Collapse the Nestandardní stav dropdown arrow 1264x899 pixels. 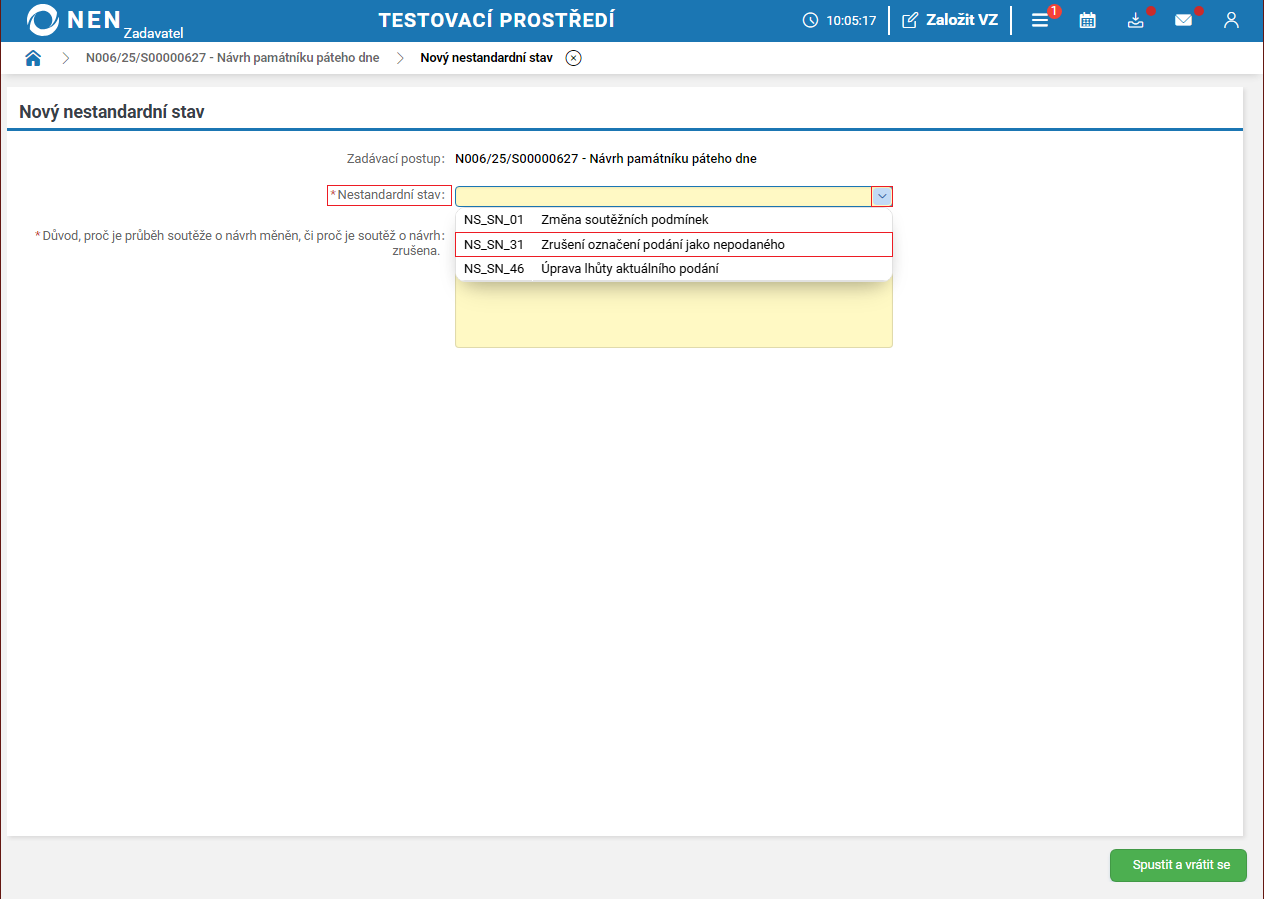click(882, 196)
